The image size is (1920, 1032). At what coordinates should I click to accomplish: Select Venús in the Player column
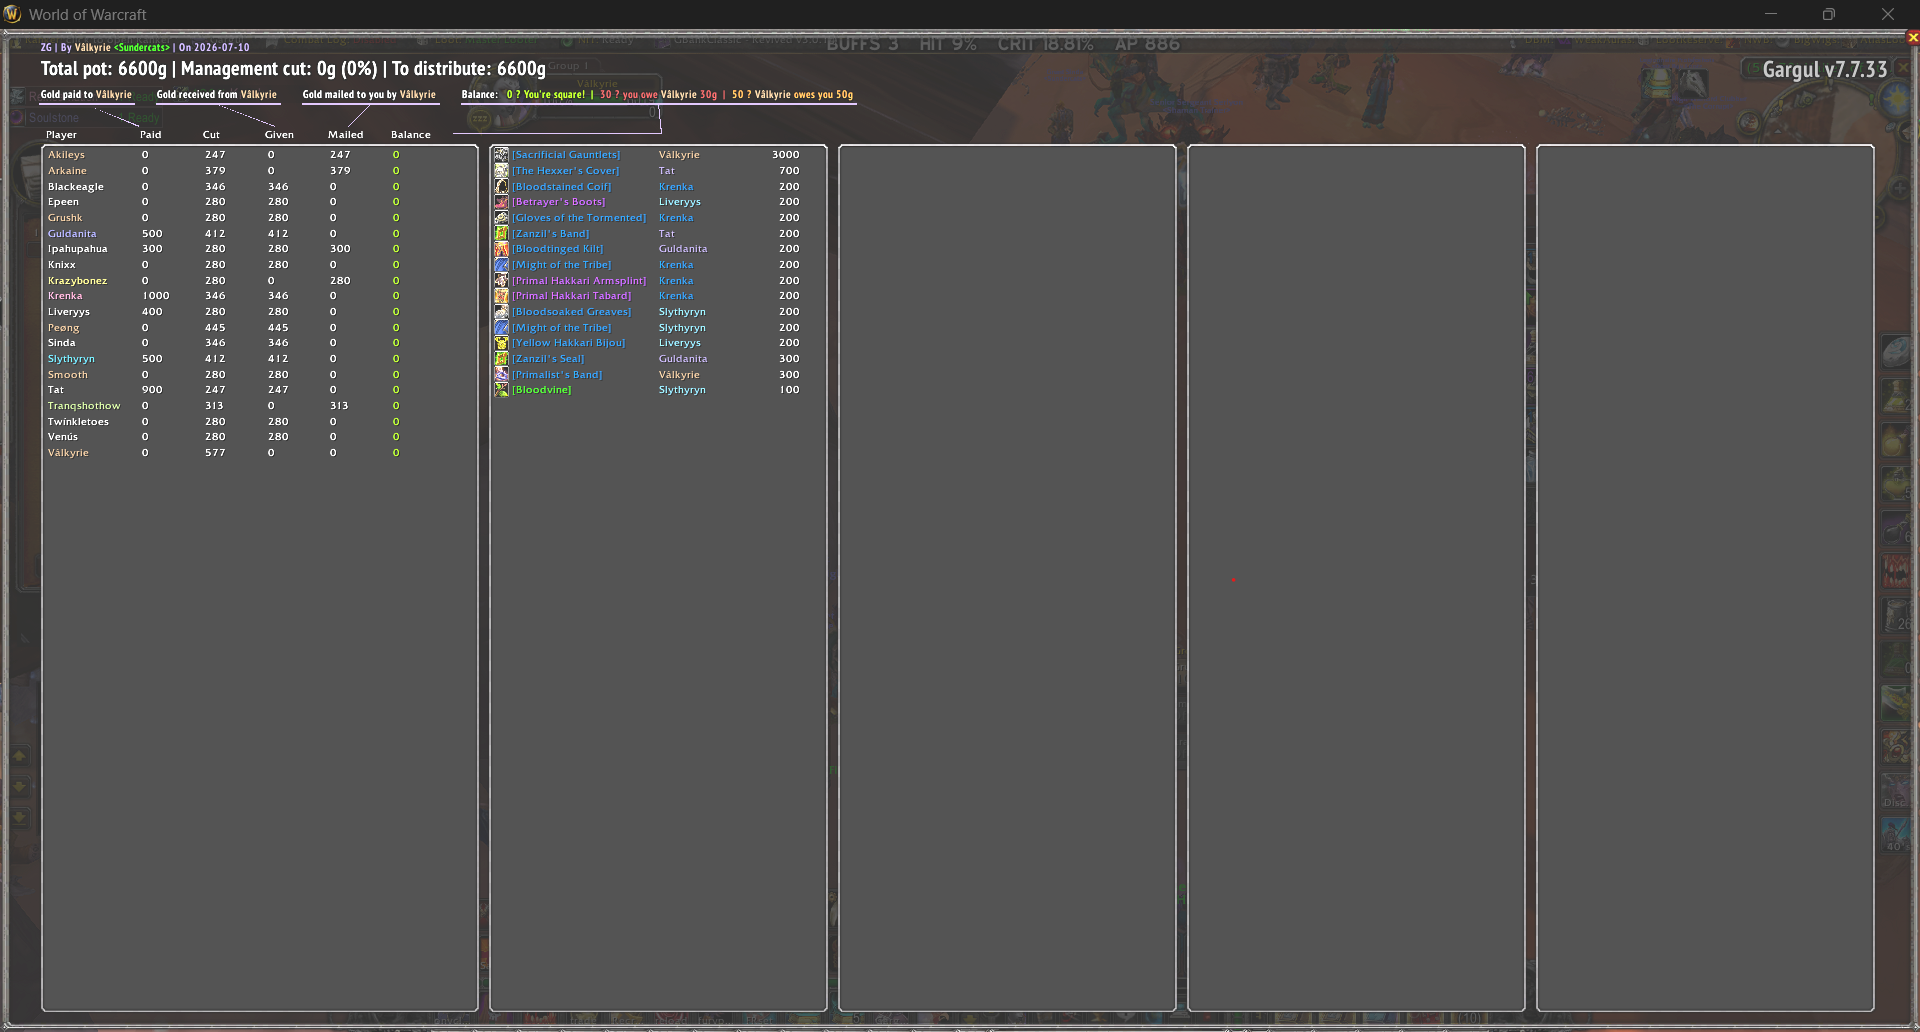[62, 437]
